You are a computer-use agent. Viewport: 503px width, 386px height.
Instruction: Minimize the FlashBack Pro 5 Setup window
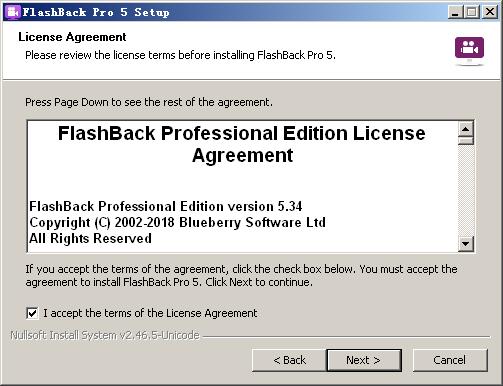point(455,12)
